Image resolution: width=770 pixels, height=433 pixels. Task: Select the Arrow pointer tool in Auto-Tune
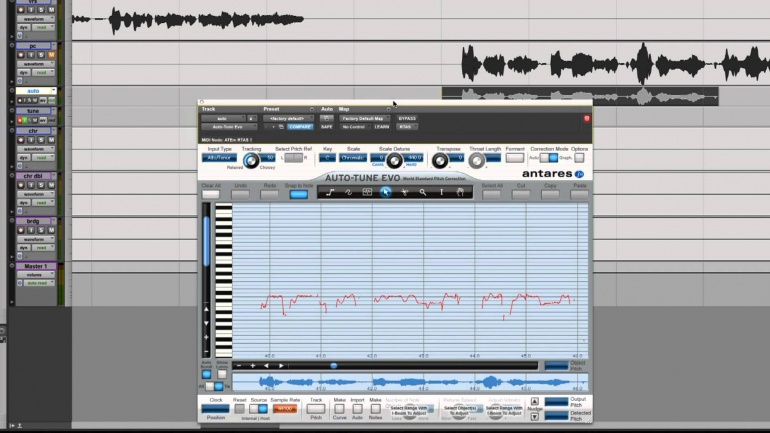click(385, 192)
